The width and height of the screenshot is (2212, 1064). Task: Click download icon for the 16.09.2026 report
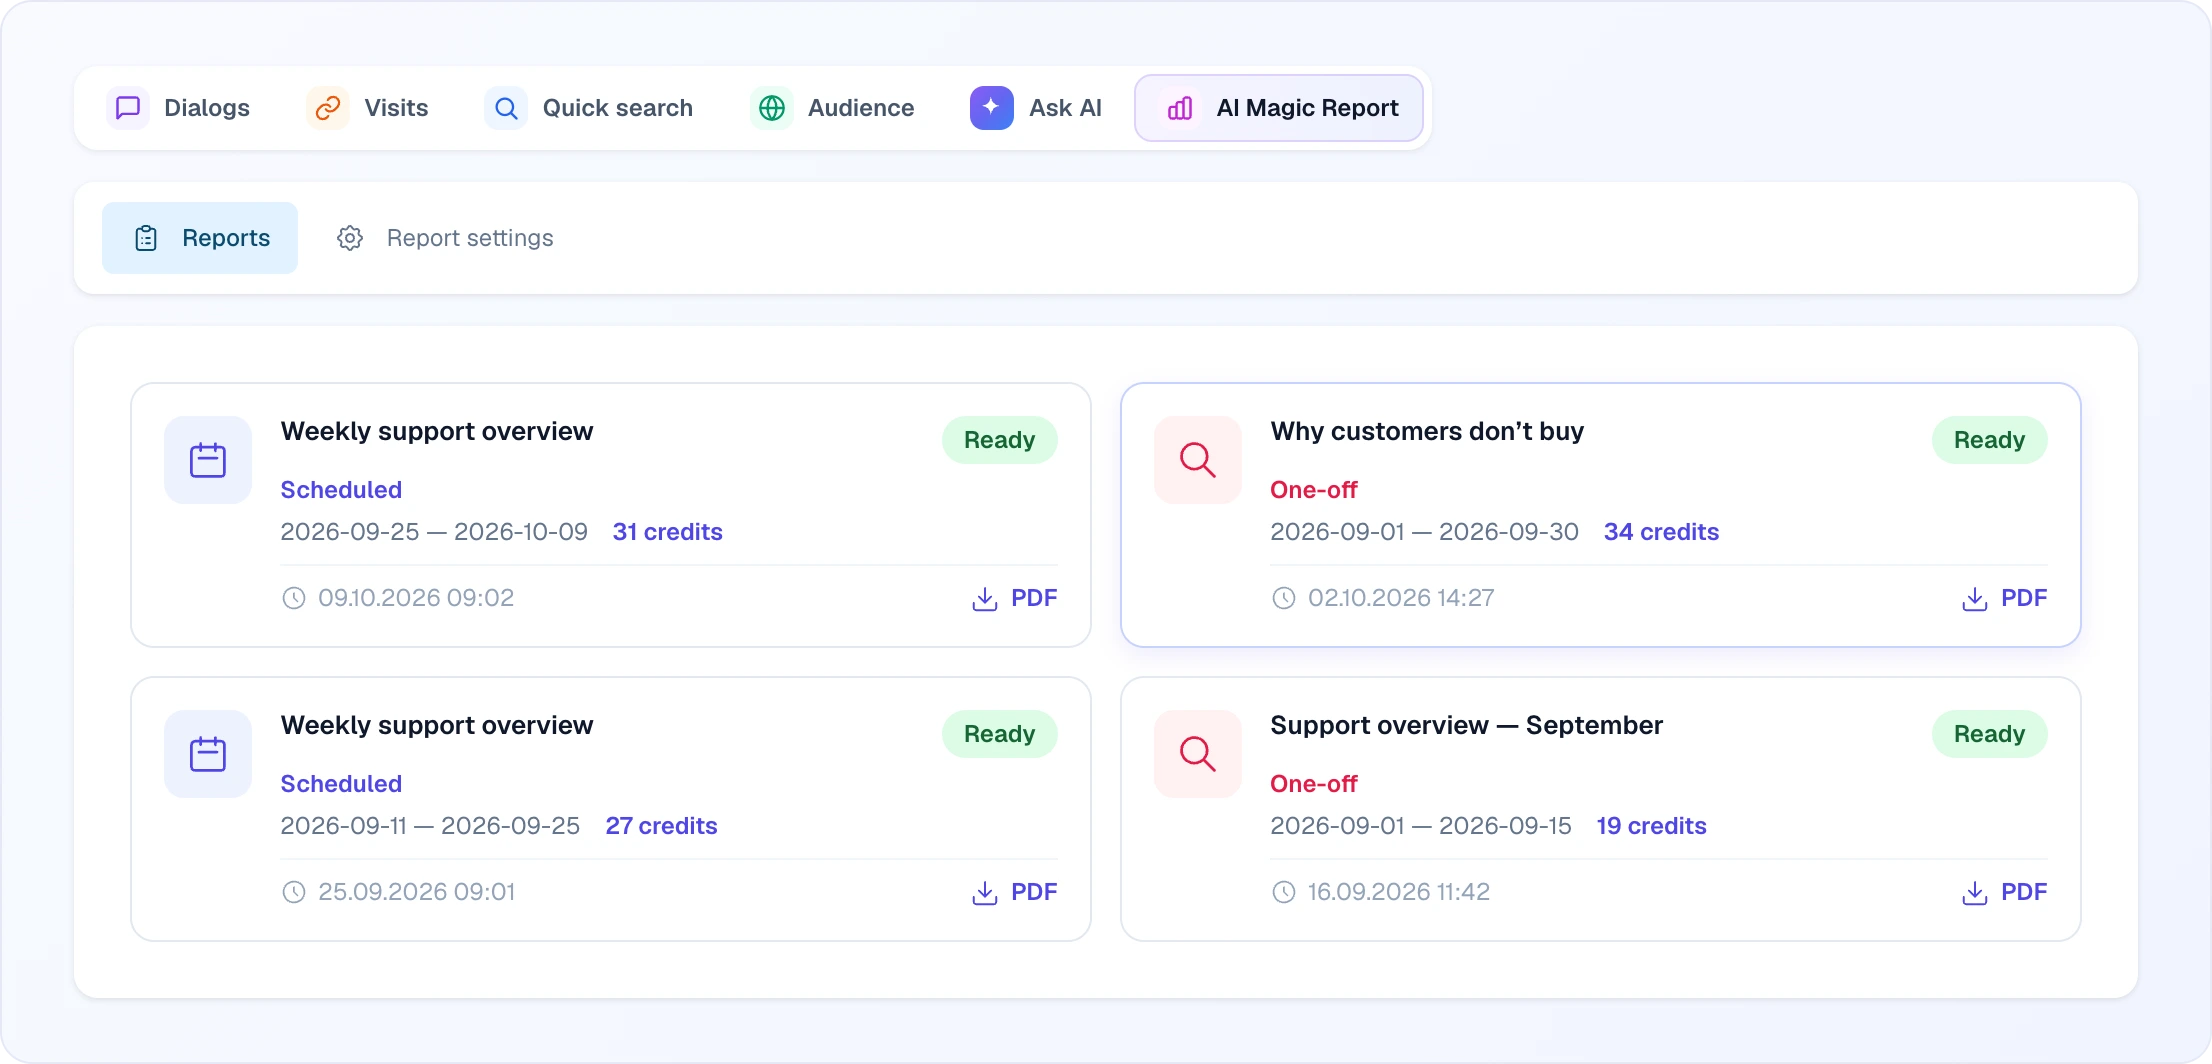coord(1975,893)
